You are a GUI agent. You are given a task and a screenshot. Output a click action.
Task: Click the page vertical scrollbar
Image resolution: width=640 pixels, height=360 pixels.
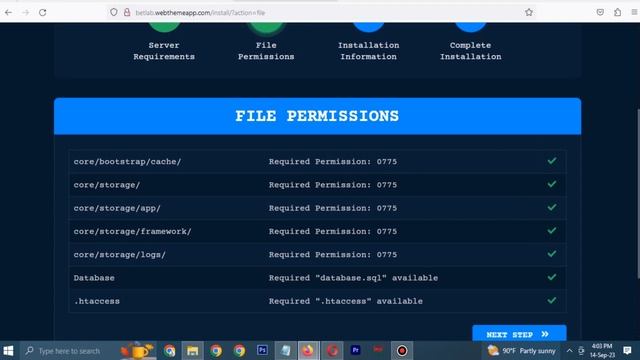click(637, 194)
